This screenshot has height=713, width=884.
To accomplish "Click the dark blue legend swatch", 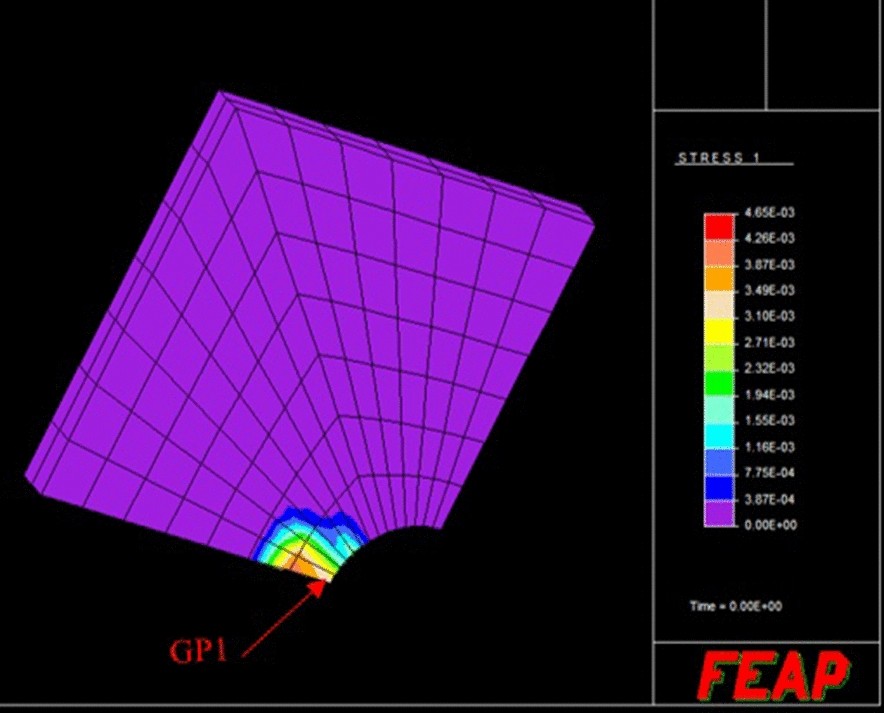I will point(719,488).
